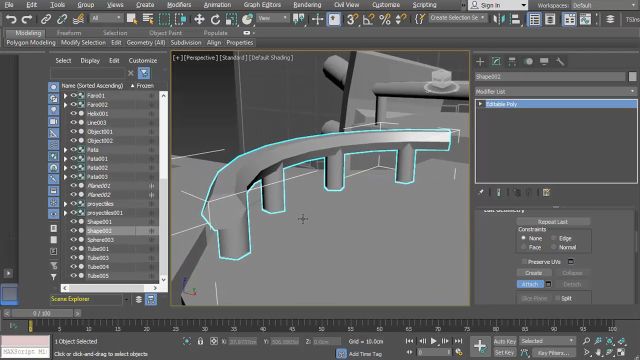This screenshot has width=640, height=360.
Task: Expand the Editable Poly modifier entry
Action: 480,104
